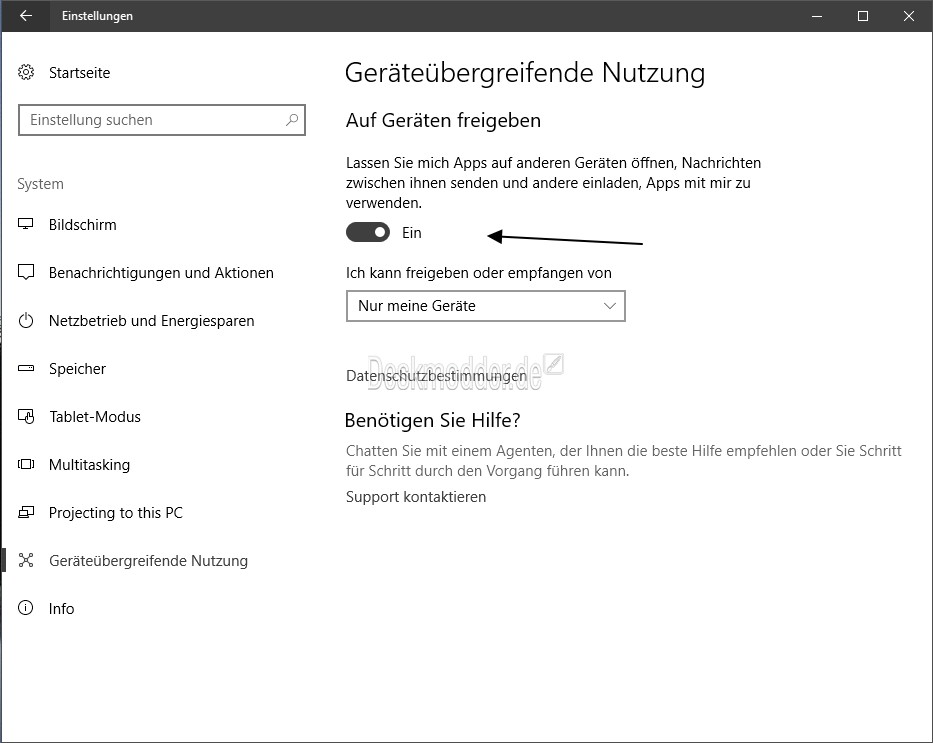Click the 'Auf Geräten freigeben' heading
The image size is (933, 743).
pos(443,121)
